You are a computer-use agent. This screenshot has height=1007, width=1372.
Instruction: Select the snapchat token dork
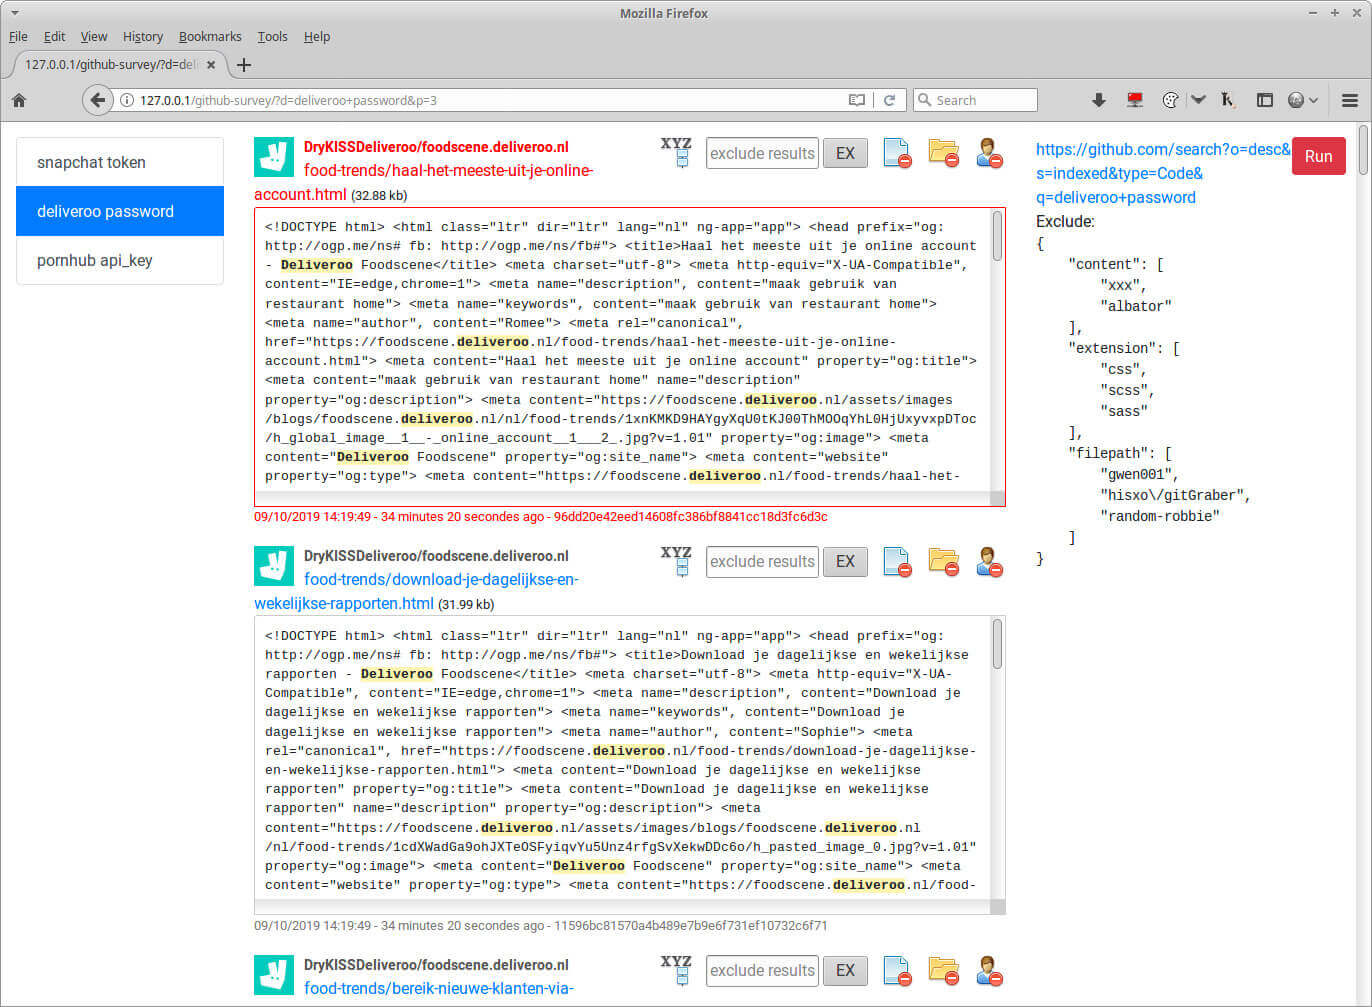click(120, 162)
